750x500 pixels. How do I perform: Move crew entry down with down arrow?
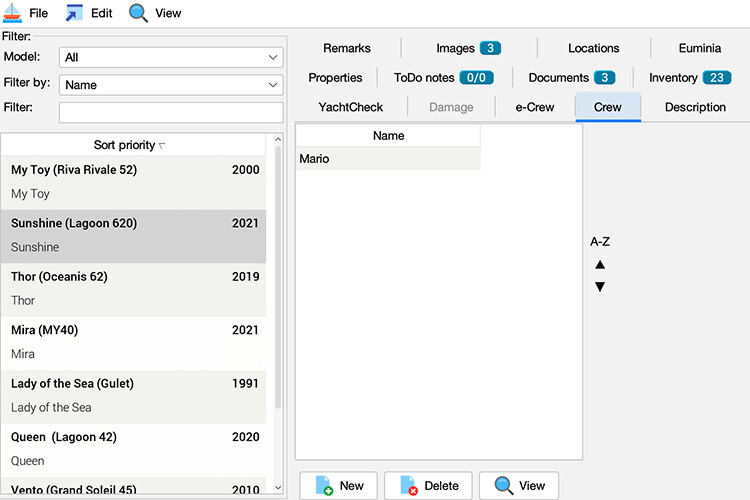pos(600,287)
